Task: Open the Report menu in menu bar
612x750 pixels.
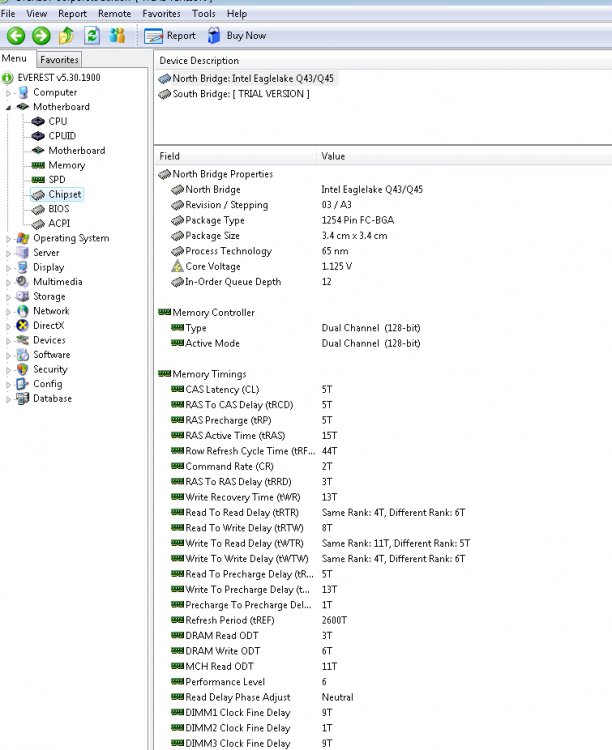Action: pos(73,14)
